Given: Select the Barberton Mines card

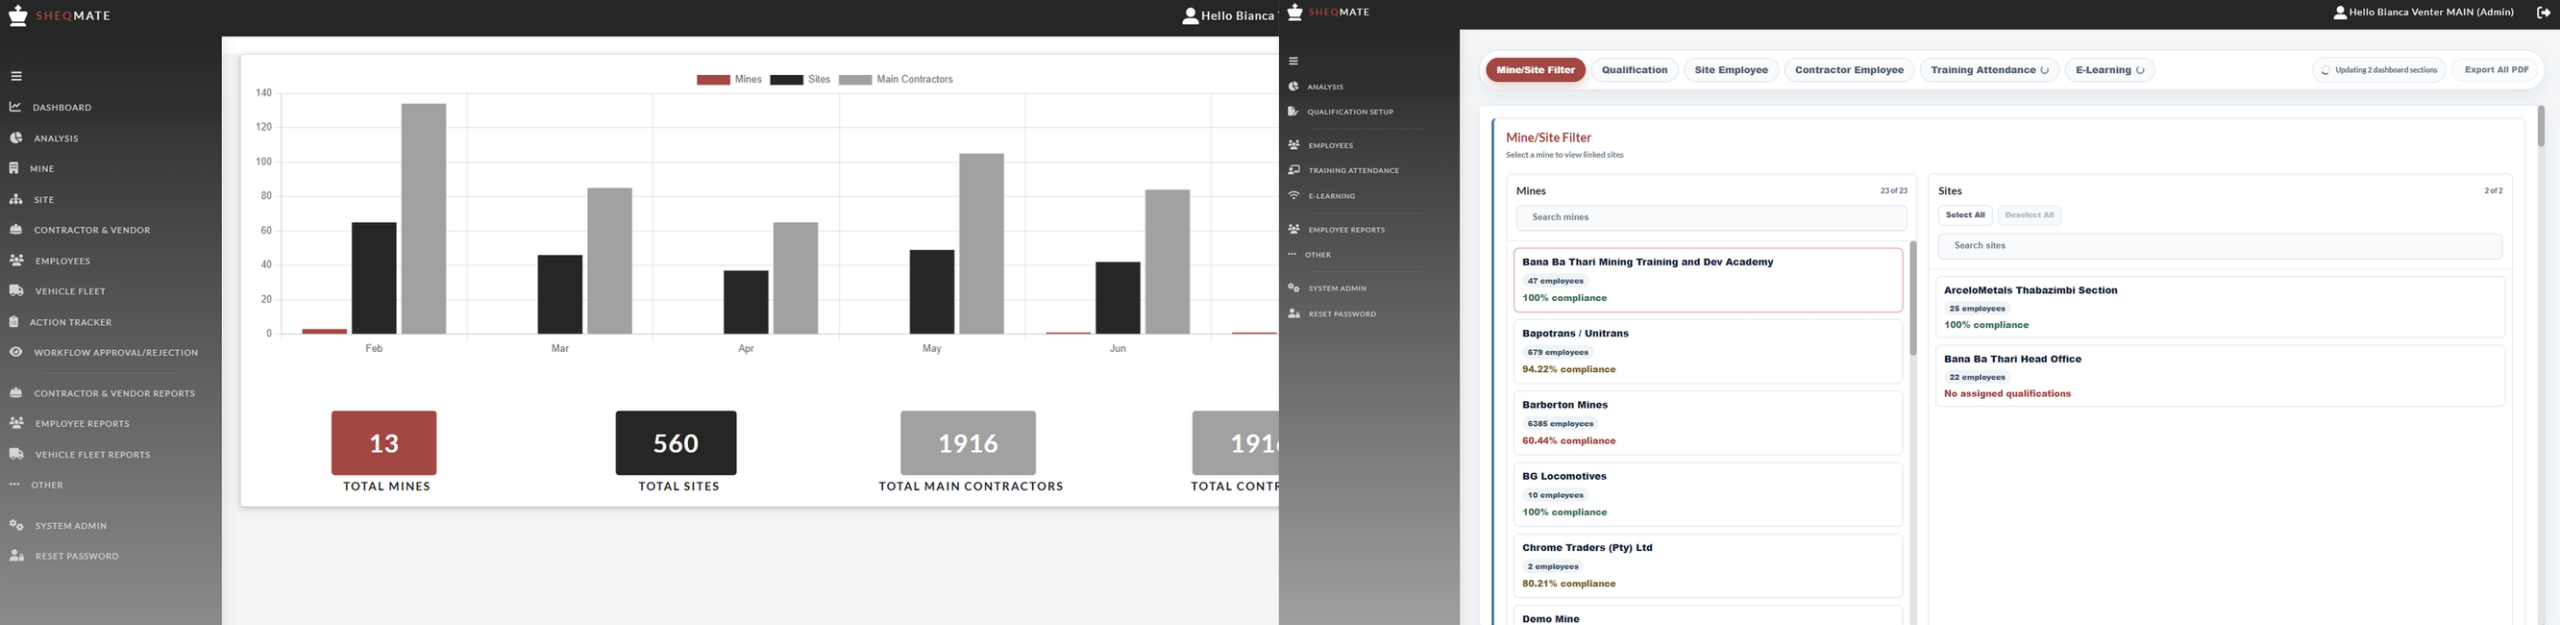Looking at the screenshot, I should point(1708,423).
